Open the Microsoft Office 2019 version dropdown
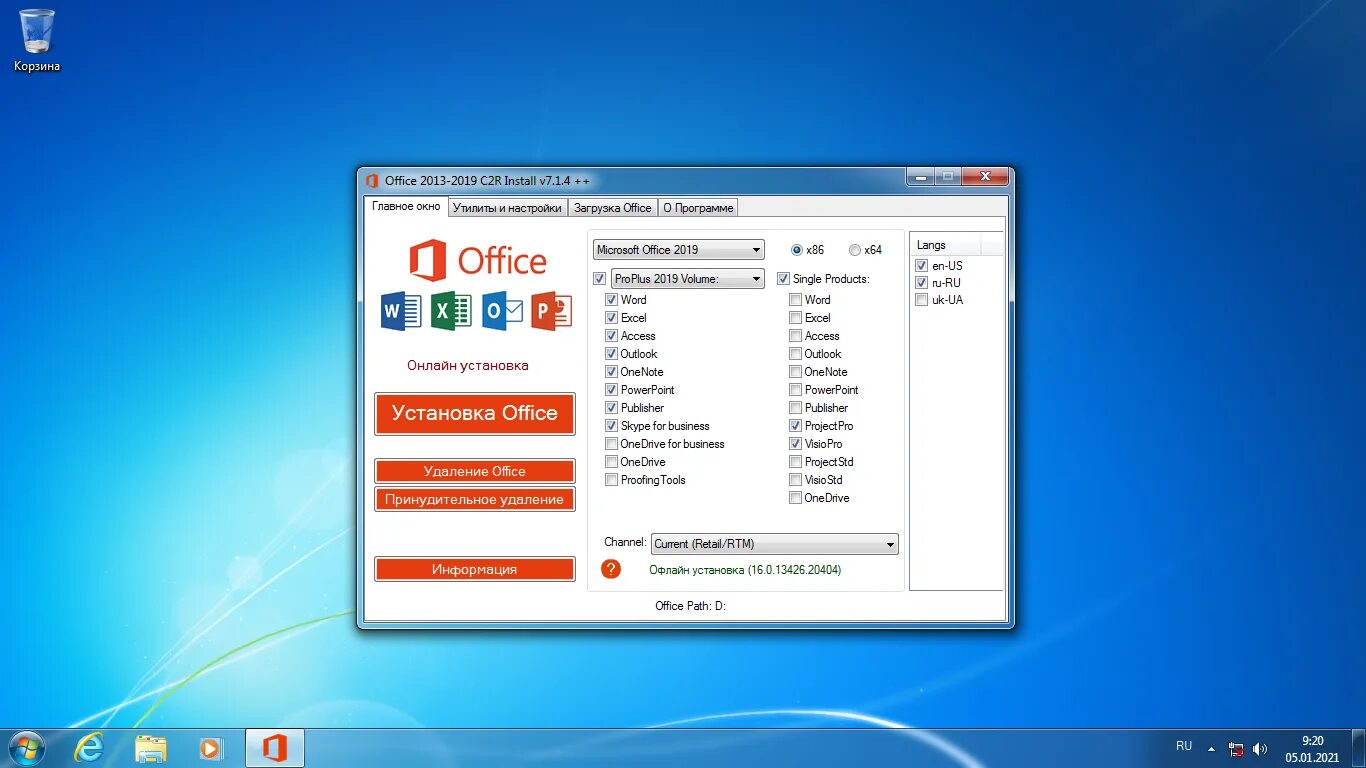1366x768 pixels. [x=679, y=250]
